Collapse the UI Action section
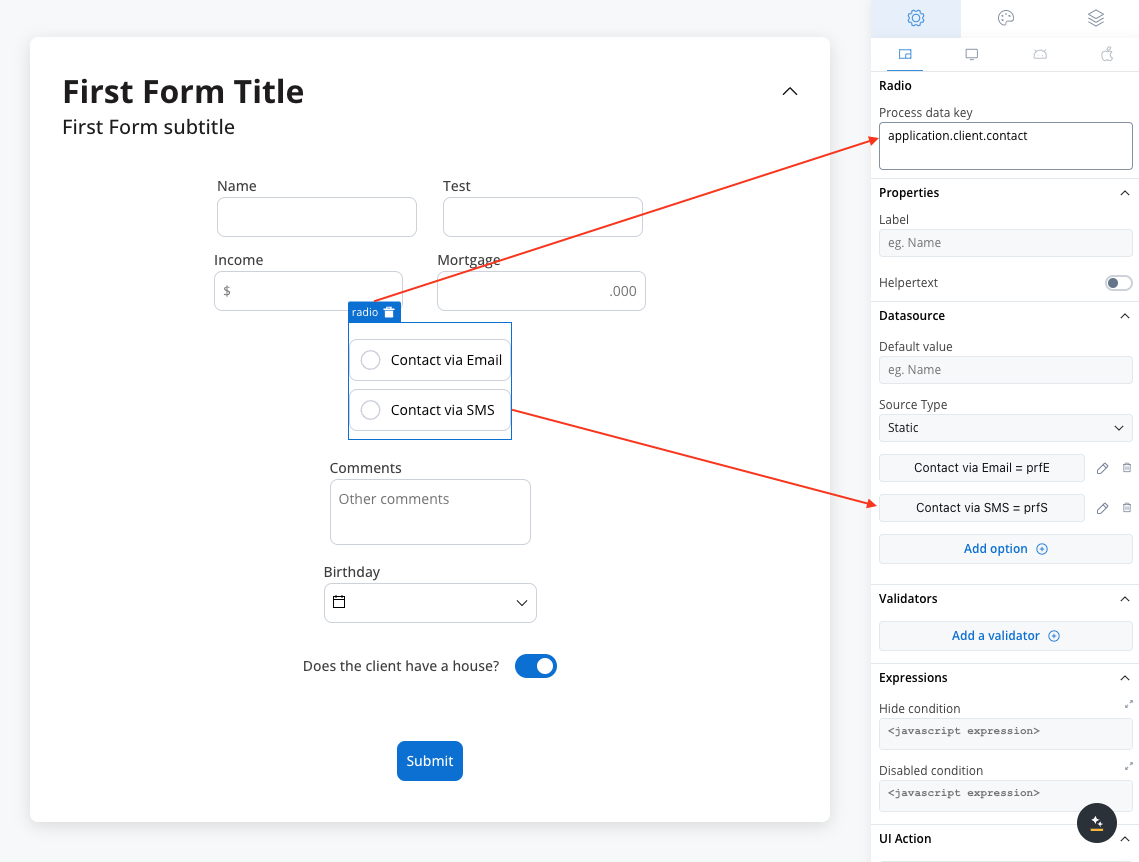The width and height of the screenshot is (1139, 862). tap(1124, 839)
